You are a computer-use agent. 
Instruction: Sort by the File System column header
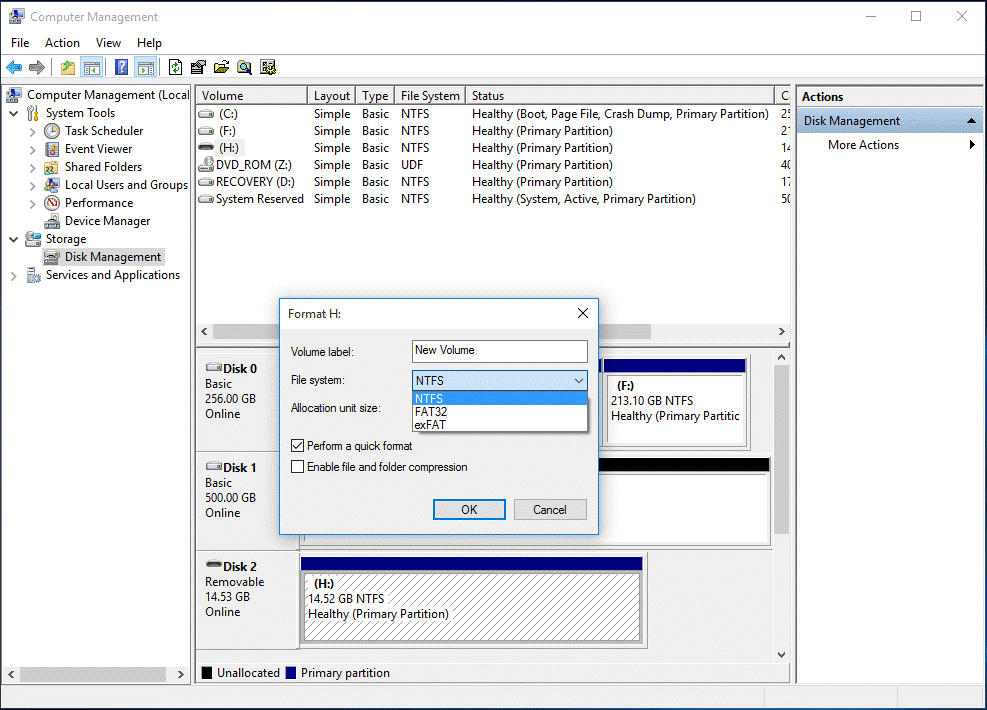pos(430,96)
